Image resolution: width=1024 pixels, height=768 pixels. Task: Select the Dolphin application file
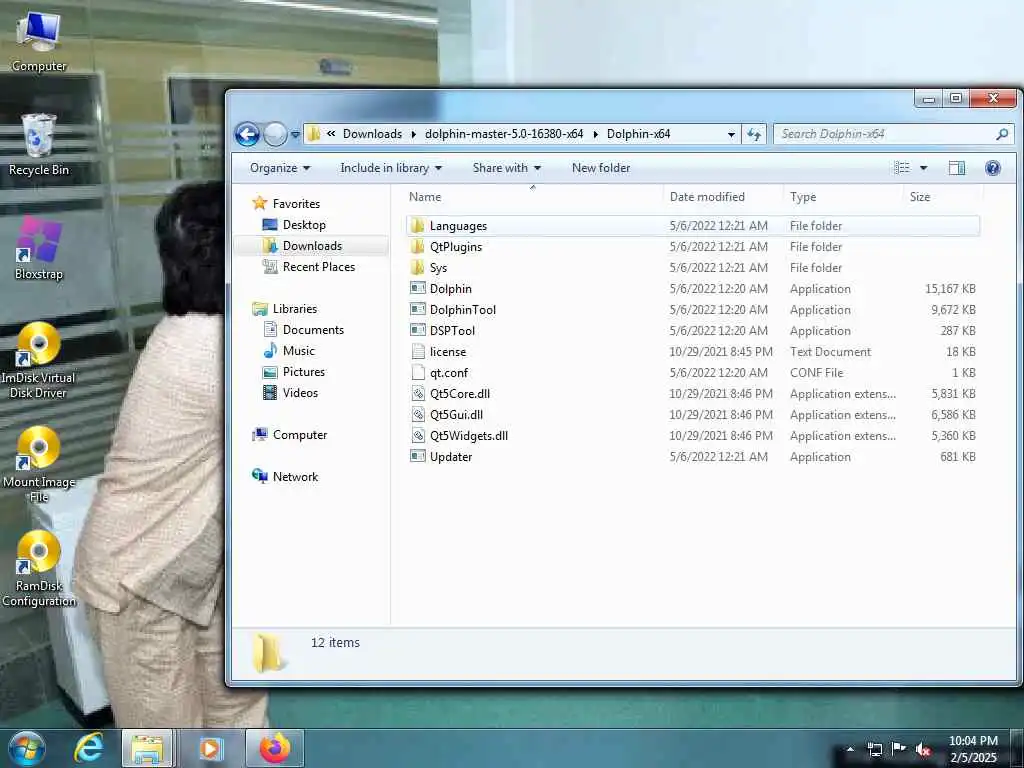tap(692, 289)
